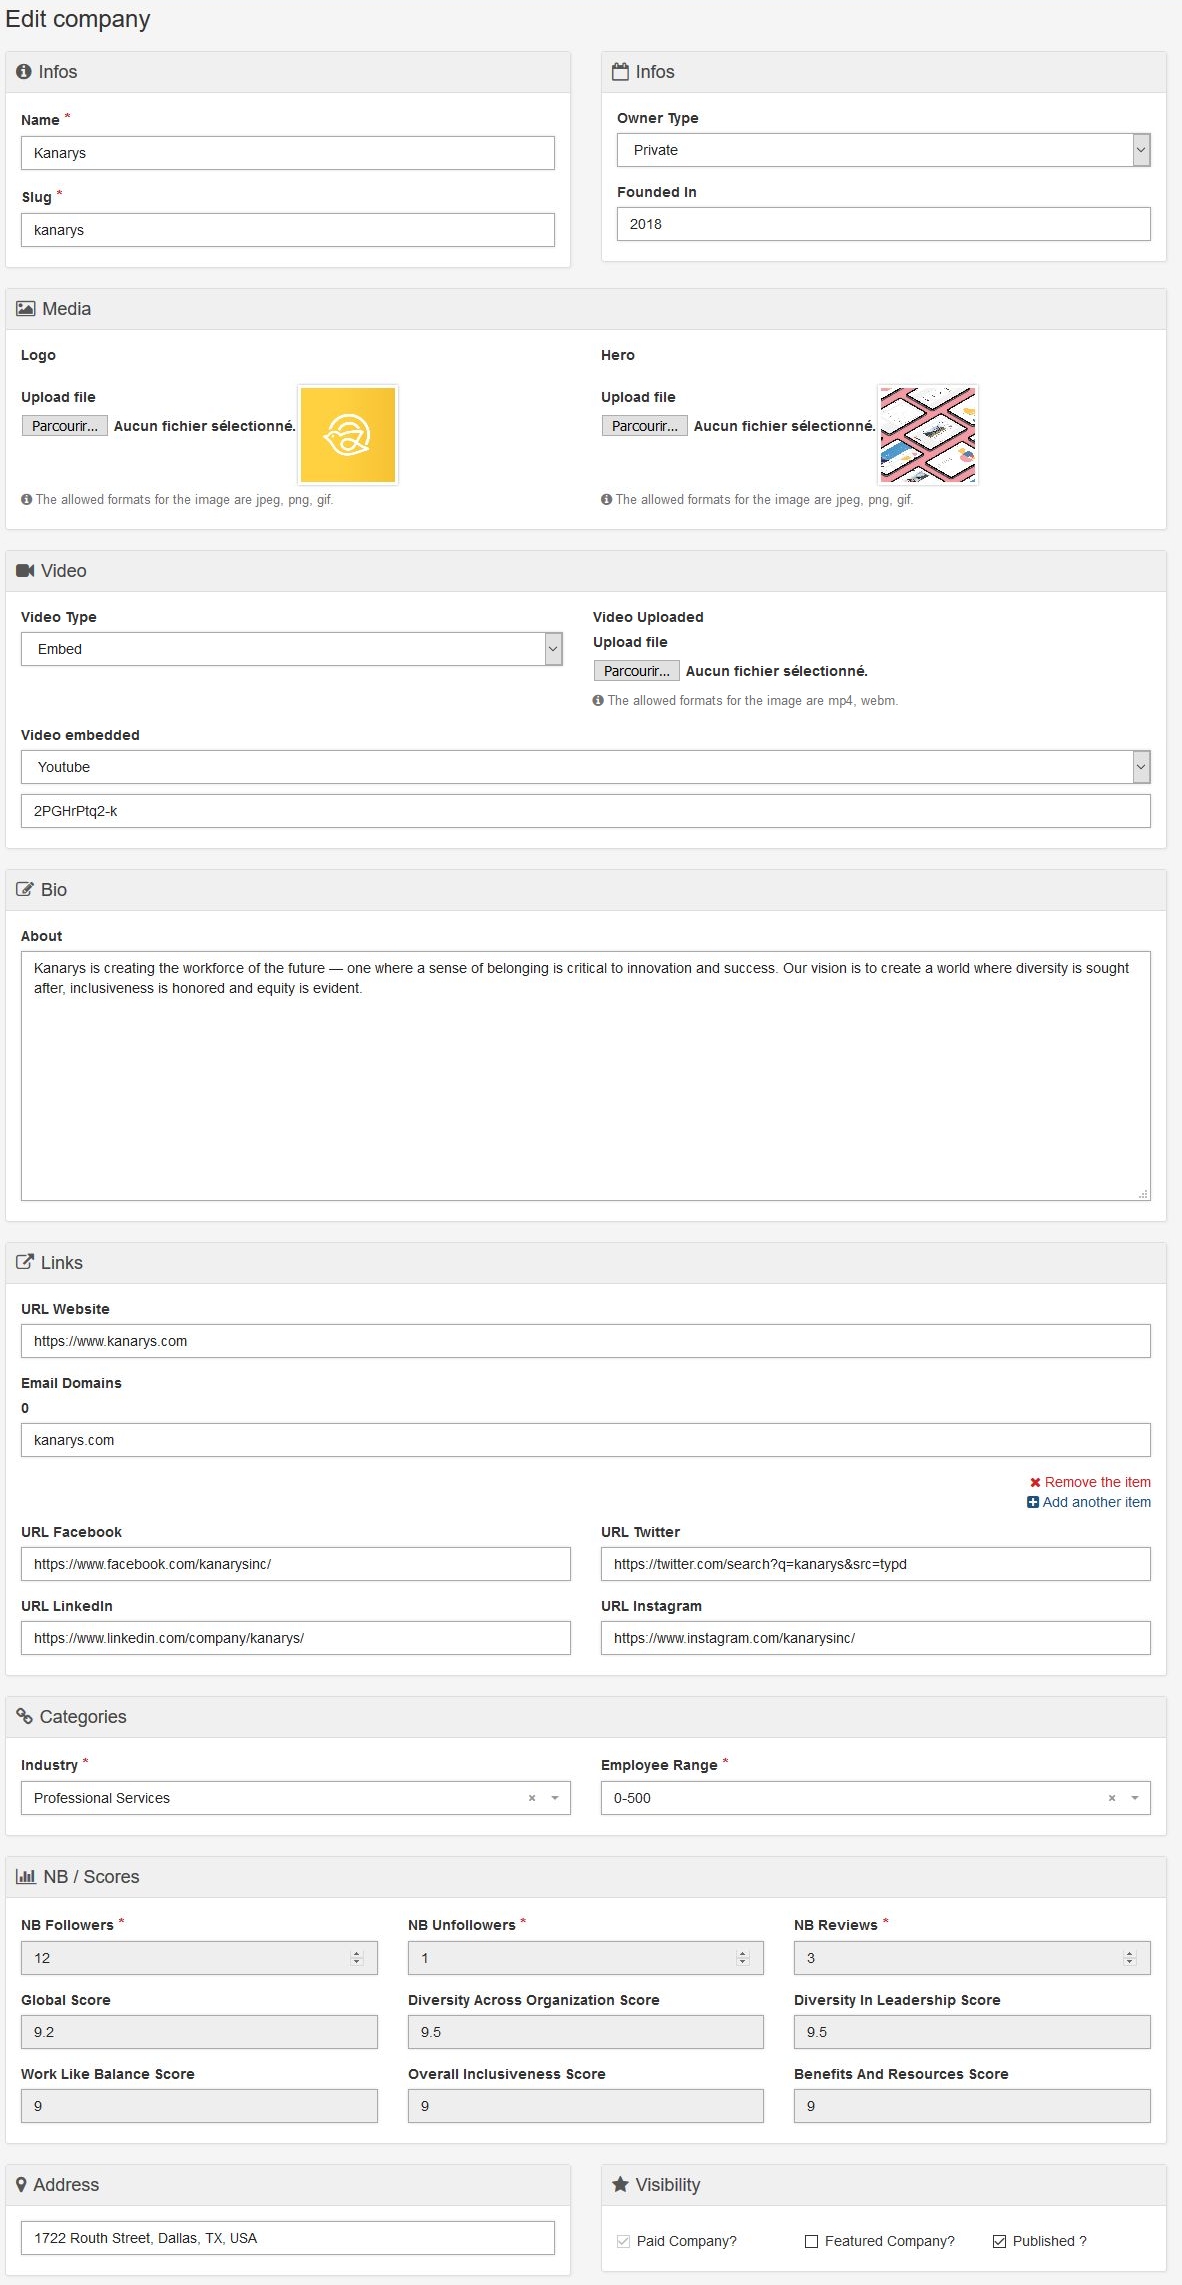Viewport: 1182px width, 2285px height.
Task: Open the Video Type Embed dropdown
Action: 292,649
